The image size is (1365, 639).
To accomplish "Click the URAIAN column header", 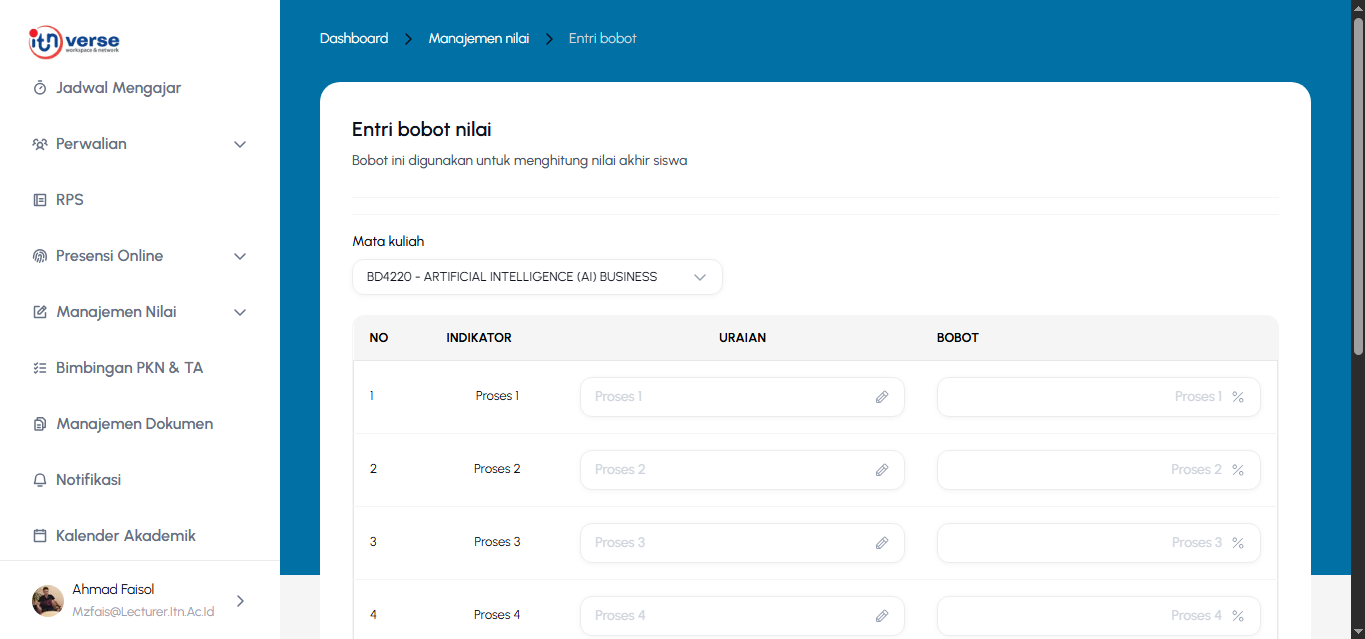I will [742, 338].
